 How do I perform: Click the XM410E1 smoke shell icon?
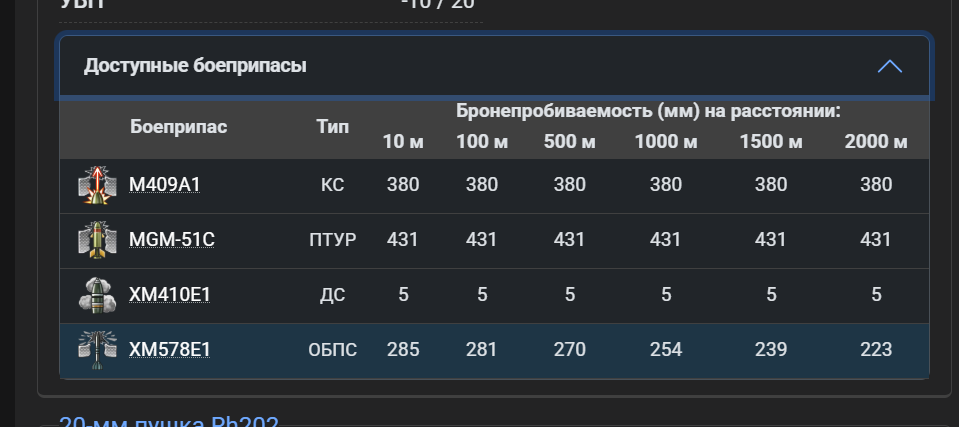pyautogui.click(x=97, y=295)
